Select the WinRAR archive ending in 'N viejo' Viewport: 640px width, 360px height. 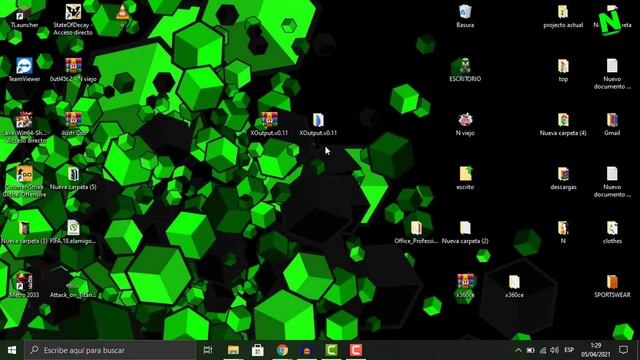[73, 66]
